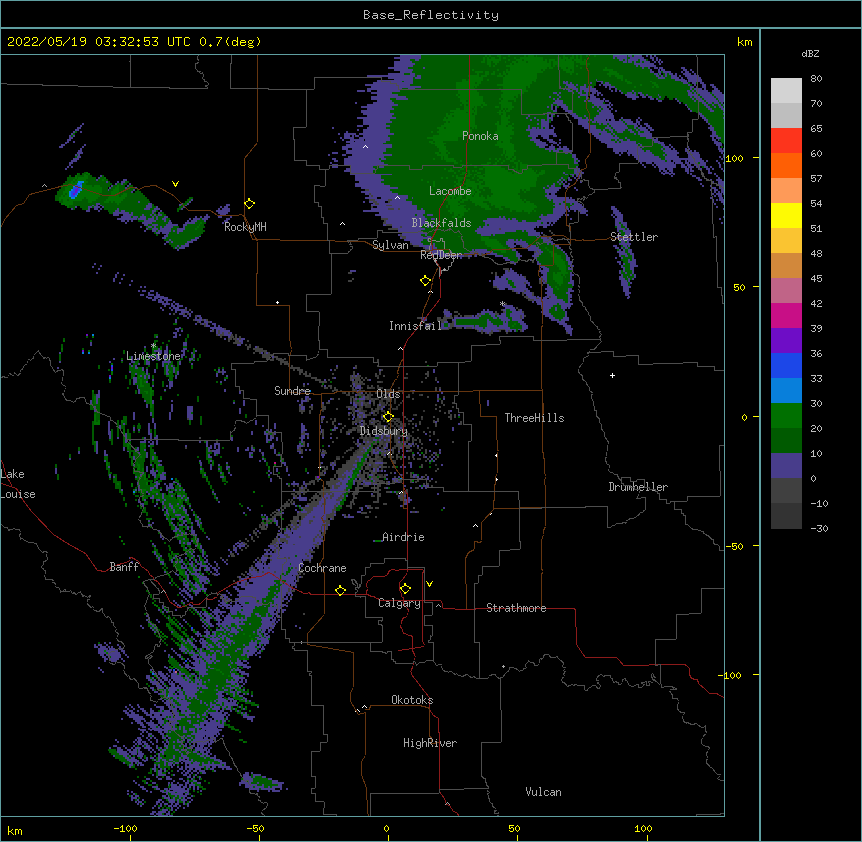The width and height of the screenshot is (862, 842).
Task: Click the ThreeHills label
Action: coord(534,418)
